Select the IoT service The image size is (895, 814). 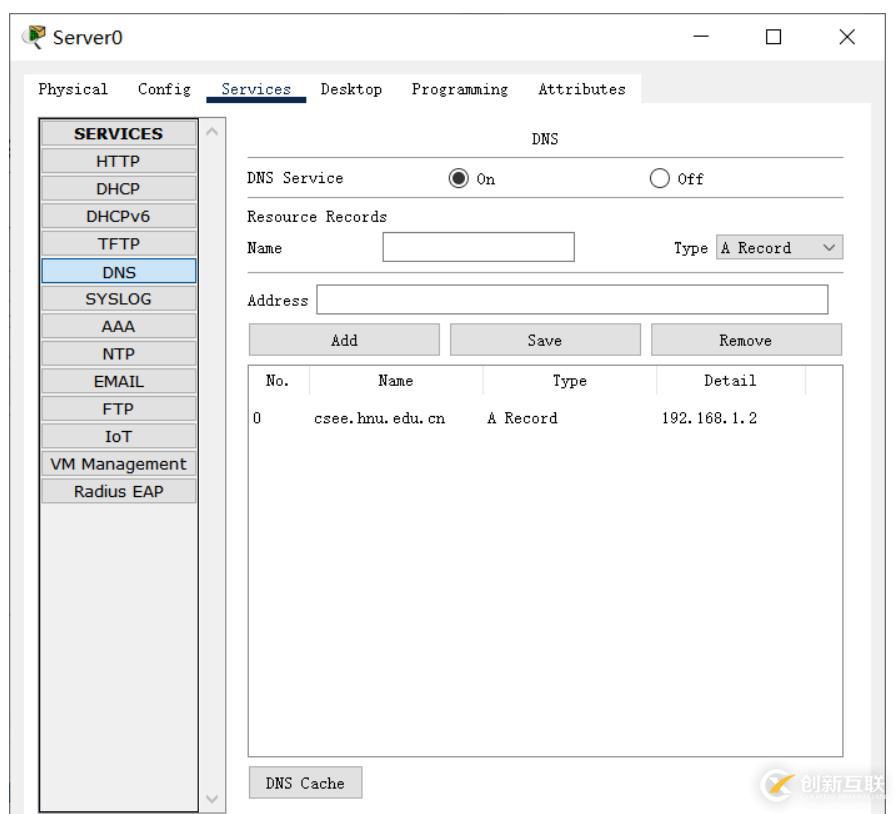coord(119,437)
